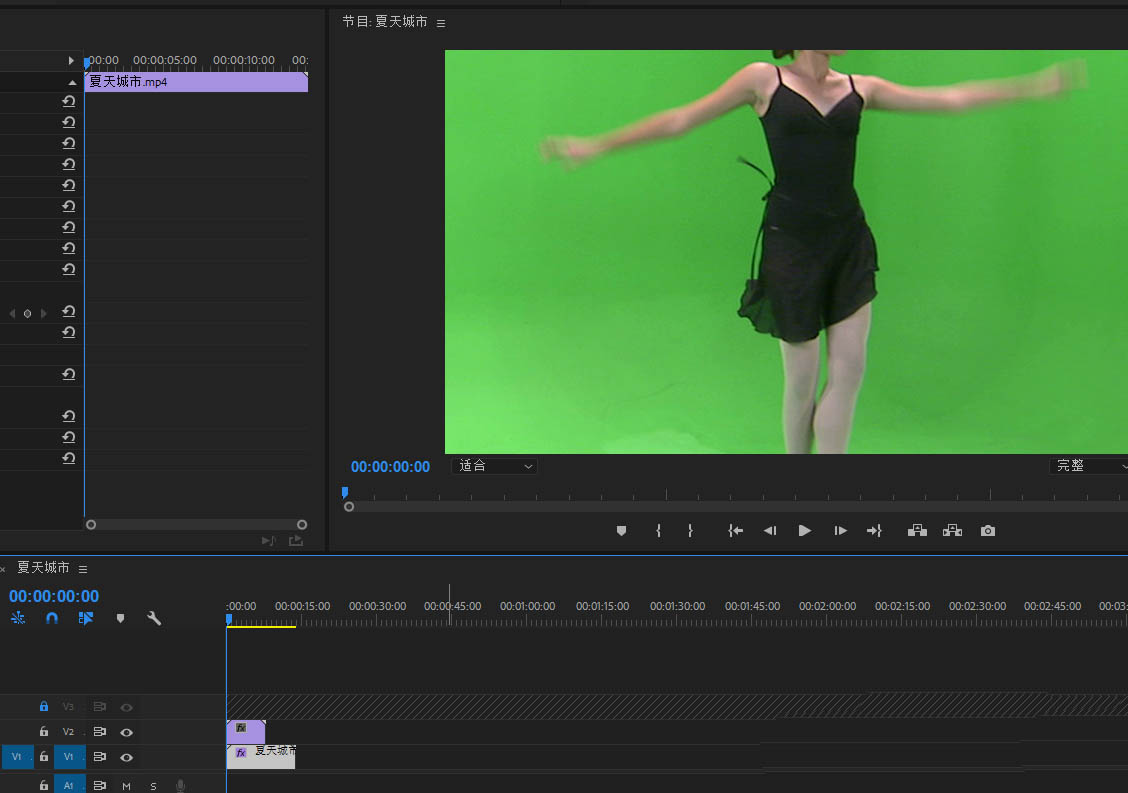The image size is (1128, 793).
Task: Open timeline wrench display settings
Action: (x=154, y=619)
